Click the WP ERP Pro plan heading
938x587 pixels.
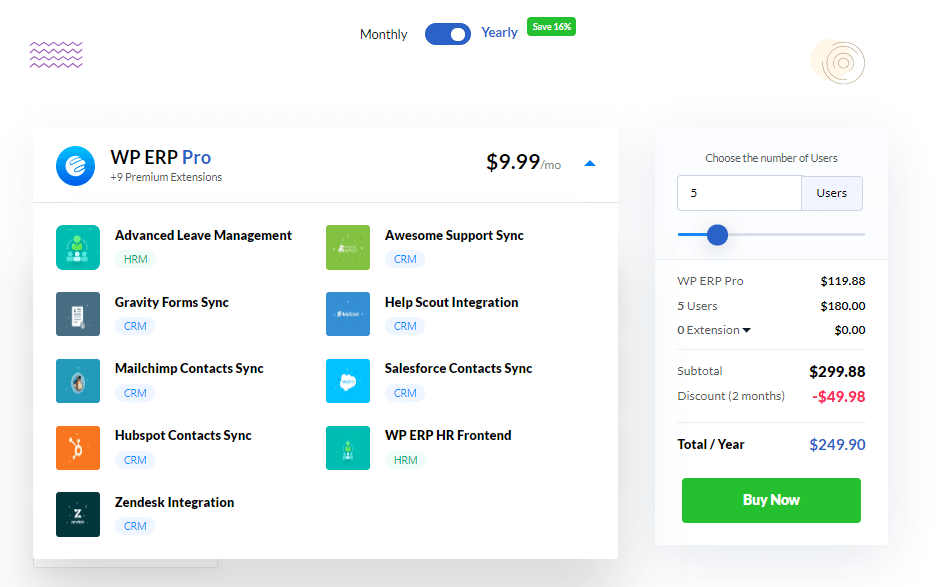(161, 157)
